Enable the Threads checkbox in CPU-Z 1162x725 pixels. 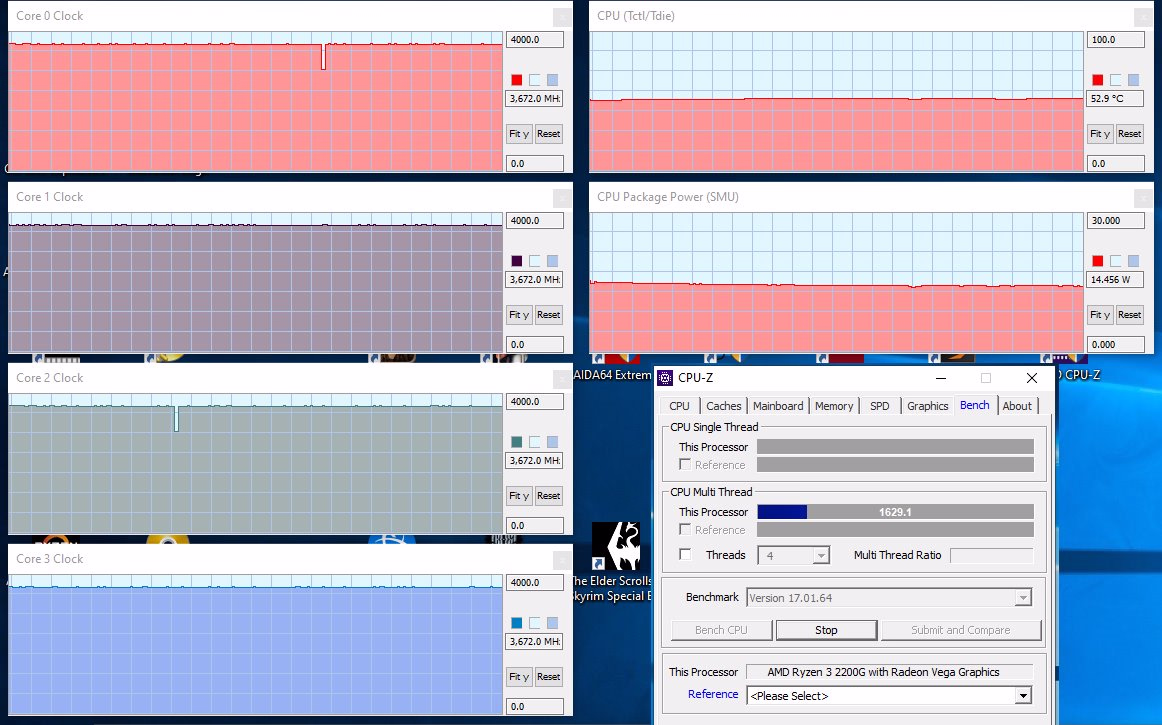[685, 555]
